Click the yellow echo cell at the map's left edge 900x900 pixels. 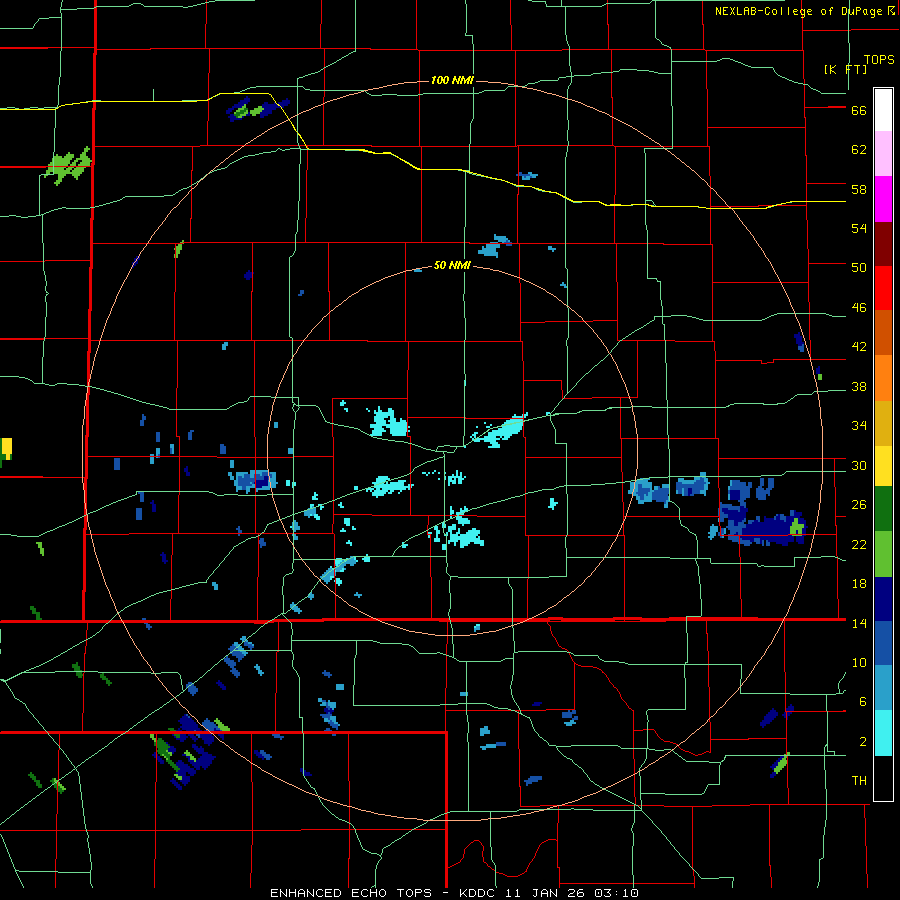(6, 448)
